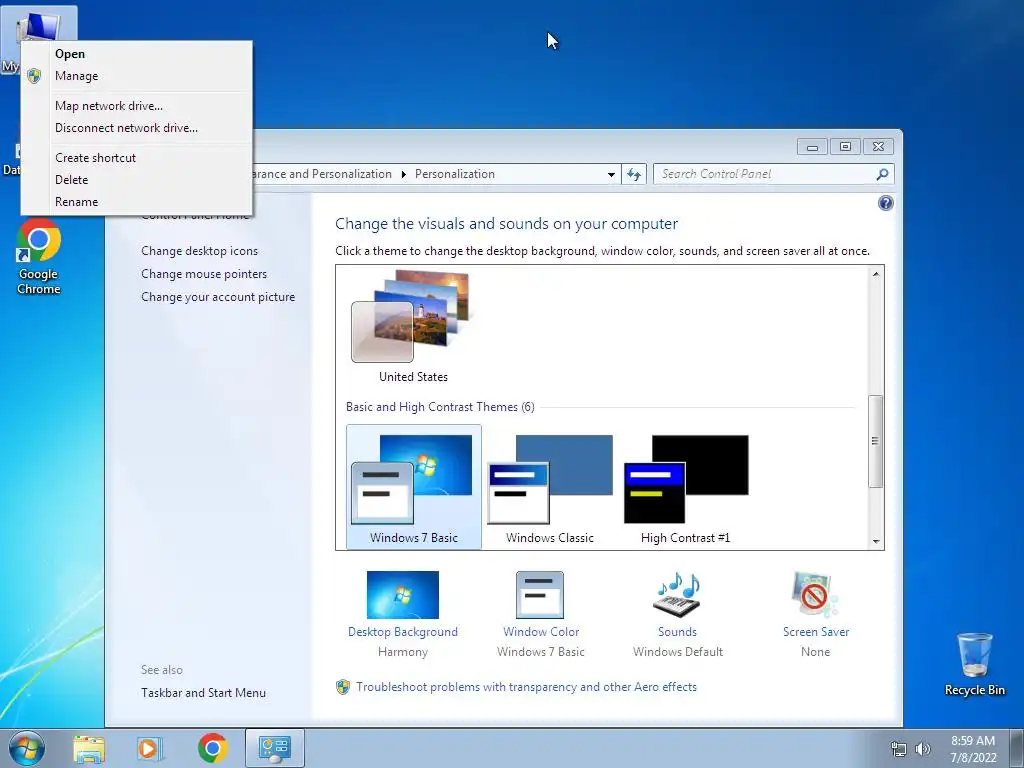Click the theme list scrollbar thumb

click(x=876, y=441)
